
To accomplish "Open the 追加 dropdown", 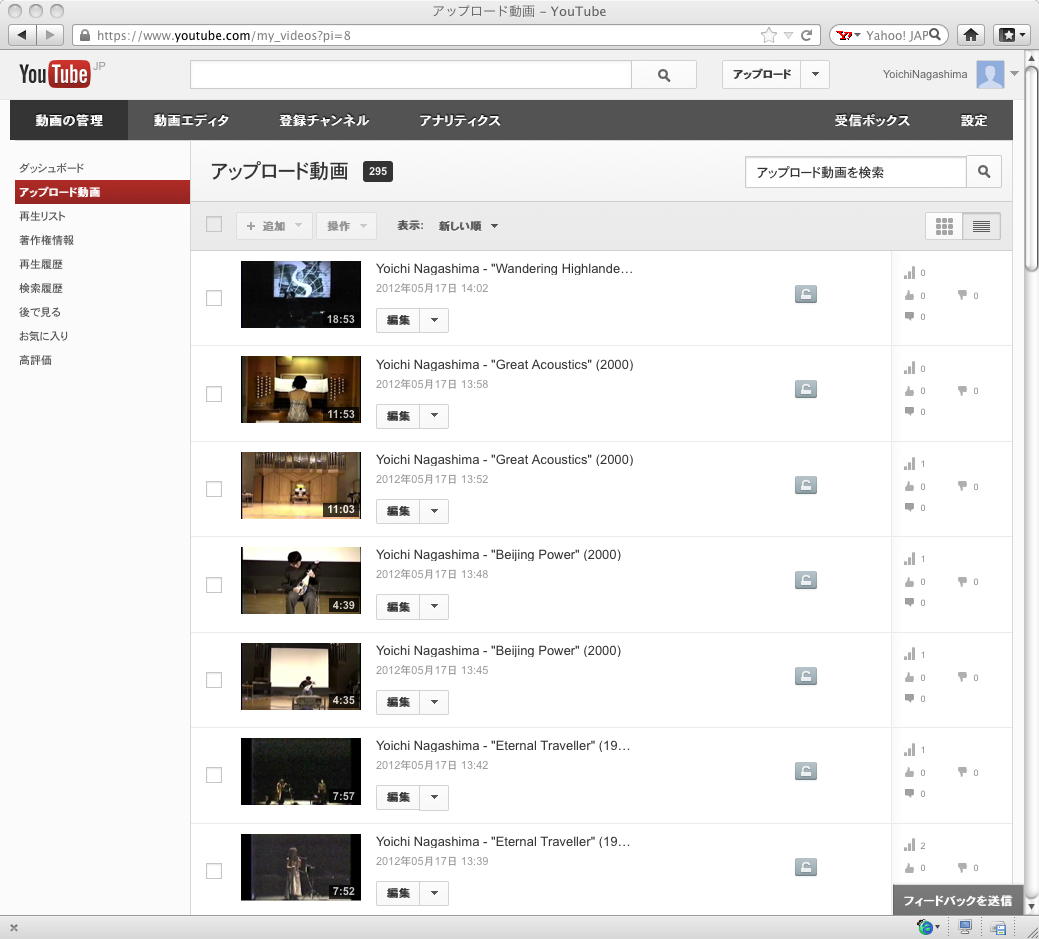I will click(274, 226).
